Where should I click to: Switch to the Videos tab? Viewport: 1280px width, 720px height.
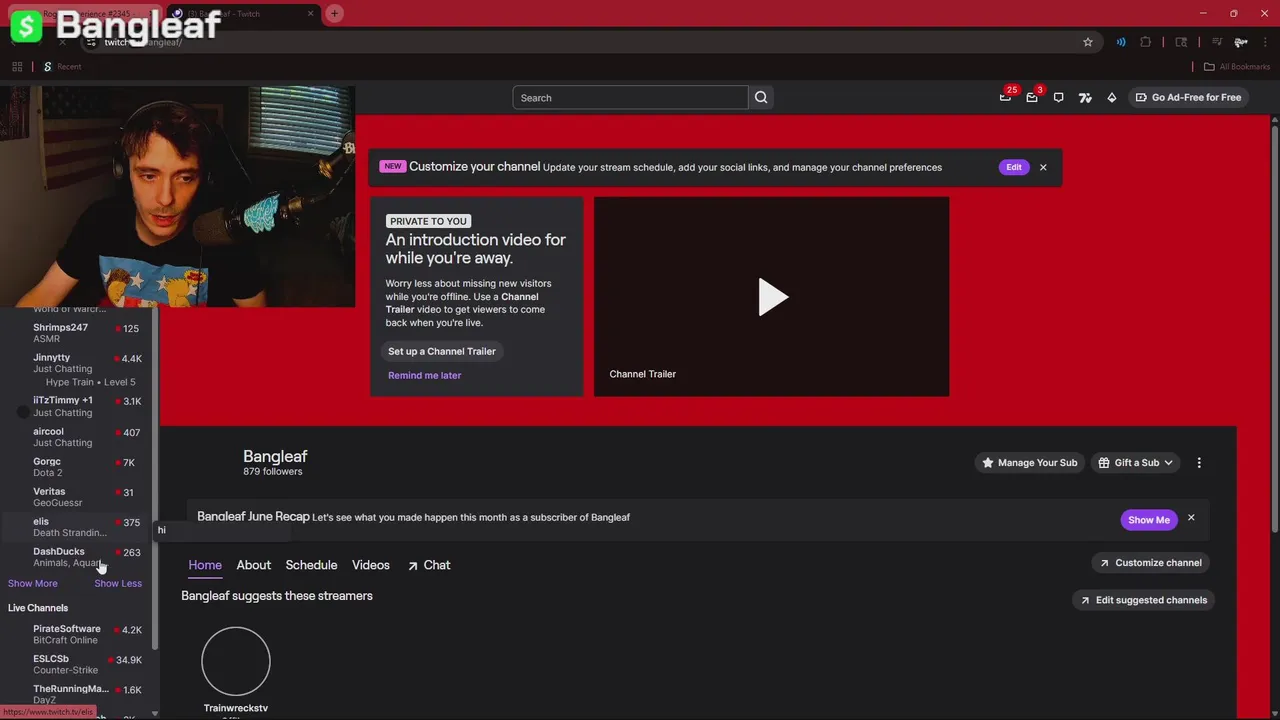click(371, 565)
